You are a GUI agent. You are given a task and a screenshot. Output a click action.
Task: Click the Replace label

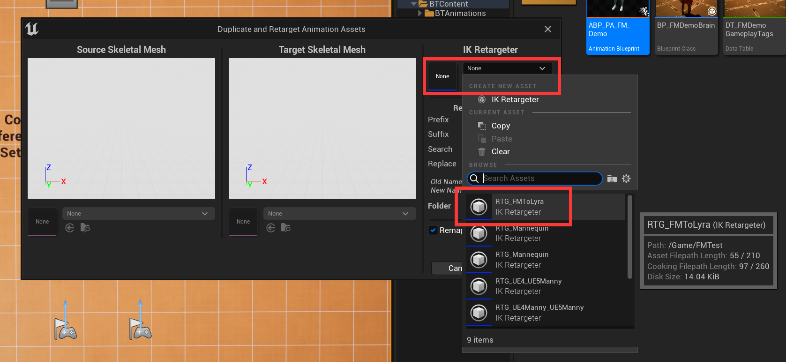click(x=442, y=163)
